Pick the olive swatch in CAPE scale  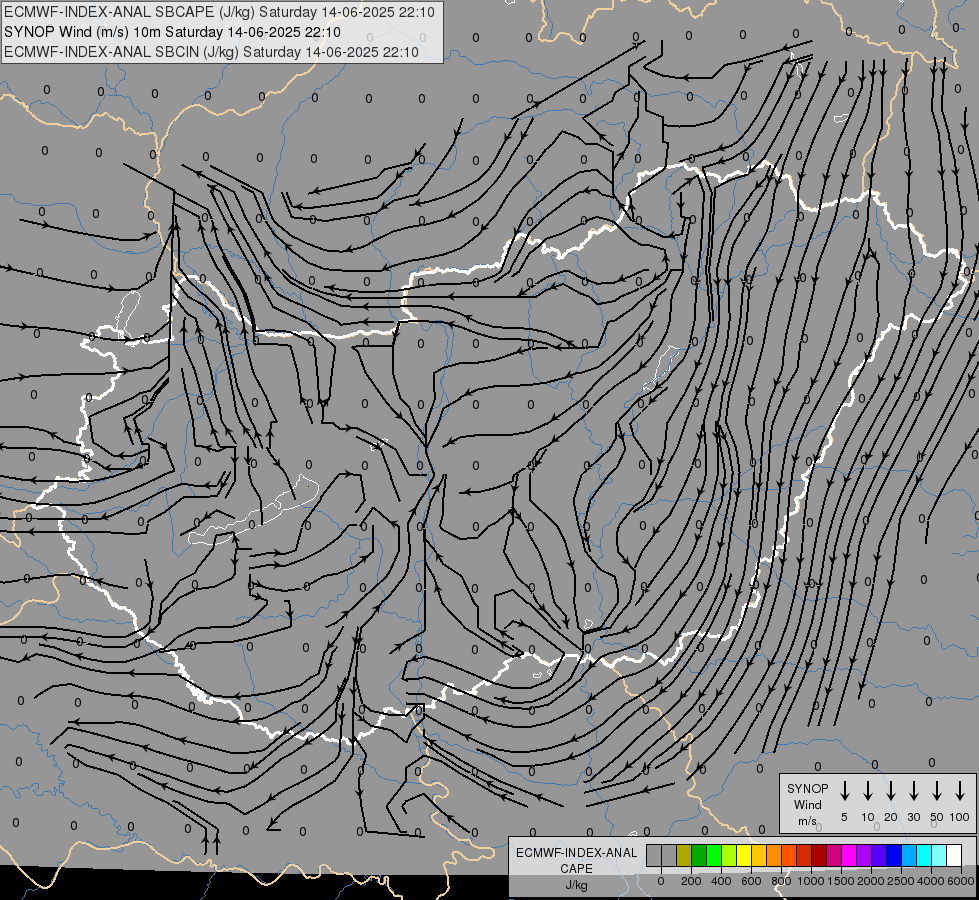tap(684, 855)
